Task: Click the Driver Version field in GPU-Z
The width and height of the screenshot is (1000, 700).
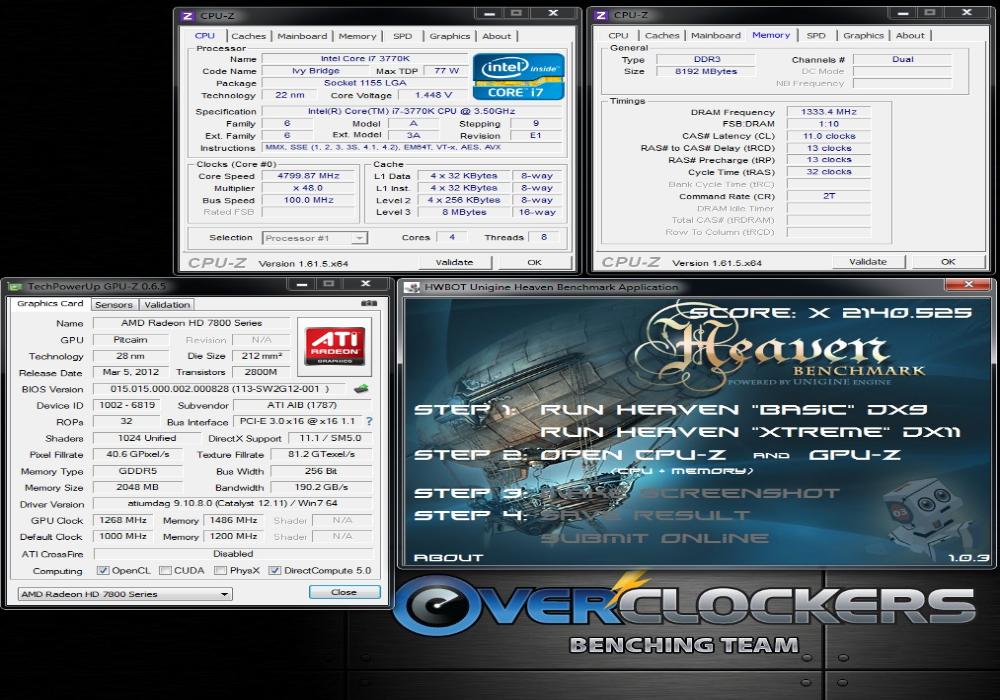Action: 233,504
